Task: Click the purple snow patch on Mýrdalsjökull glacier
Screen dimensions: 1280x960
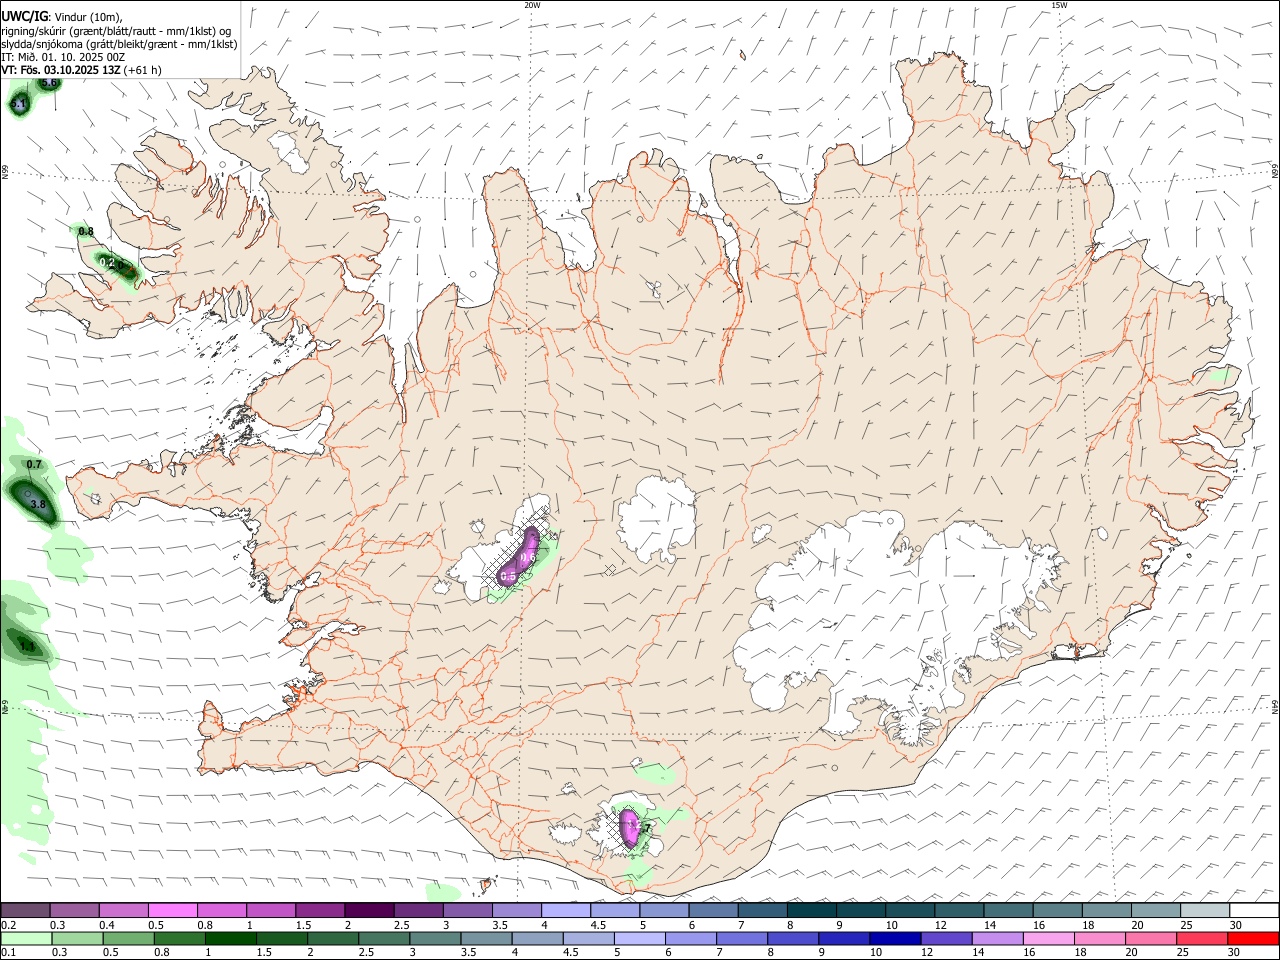Action: (630, 826)
